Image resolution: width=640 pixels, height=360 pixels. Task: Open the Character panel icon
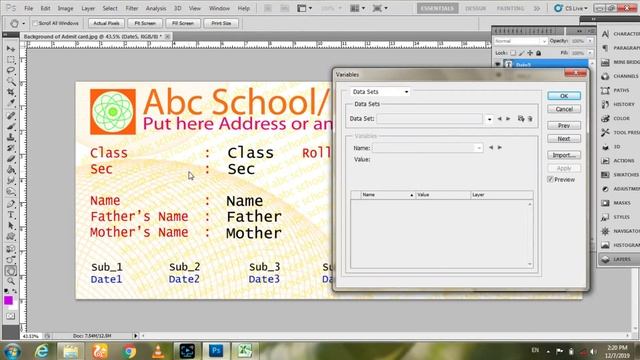[605, 34]
